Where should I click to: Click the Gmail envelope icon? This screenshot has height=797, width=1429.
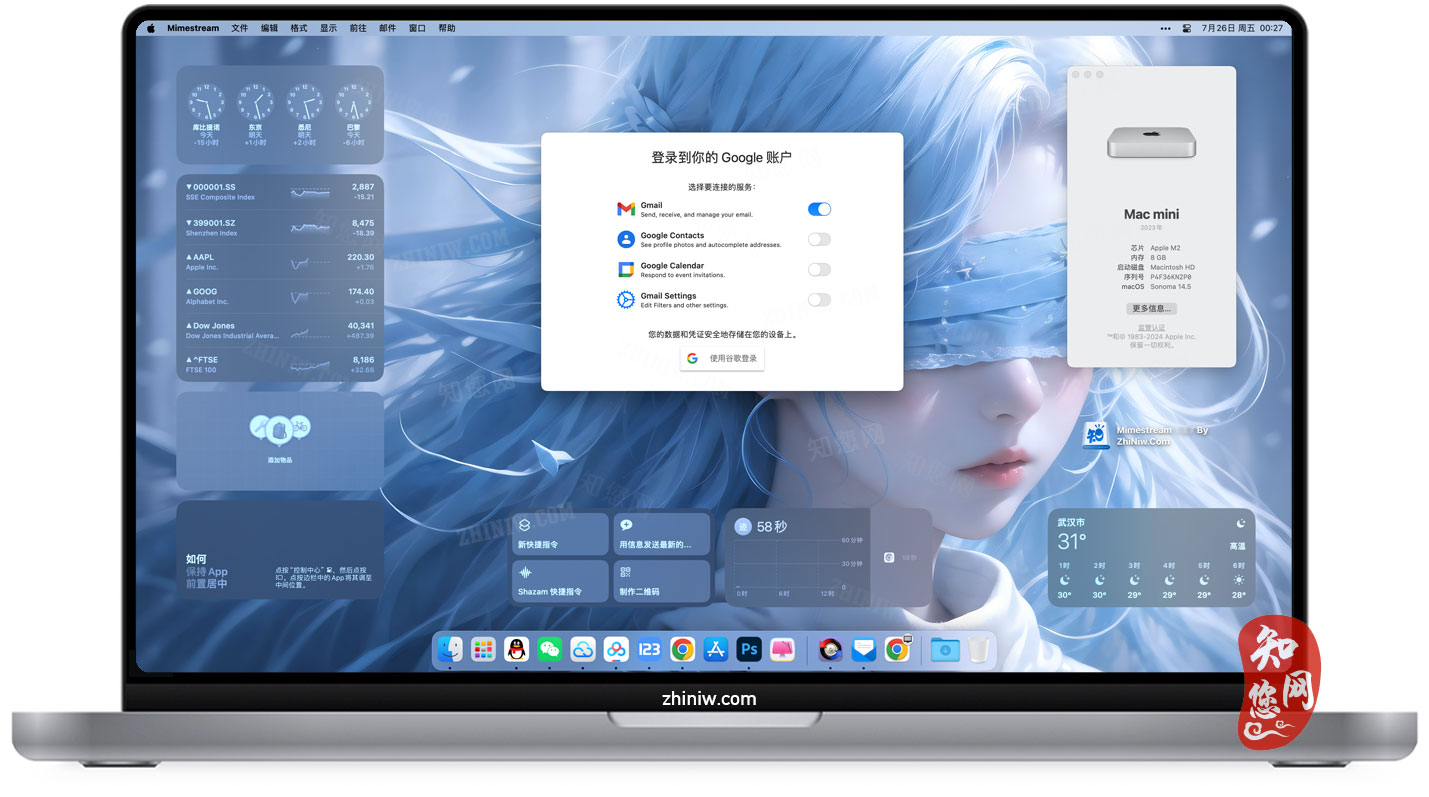click(626, 209)
